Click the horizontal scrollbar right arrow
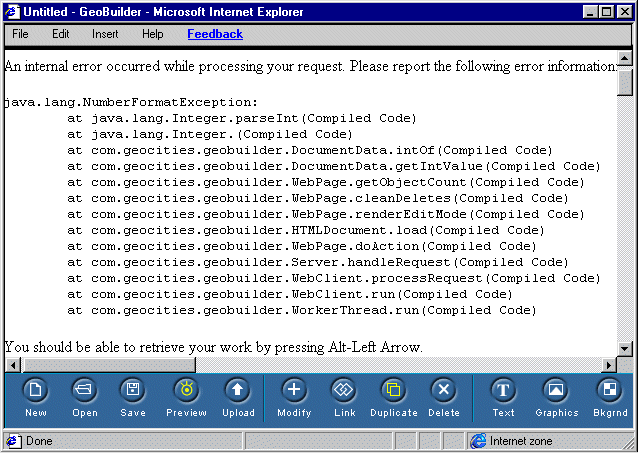Screen dimensions: 638x453 [609, 365]
